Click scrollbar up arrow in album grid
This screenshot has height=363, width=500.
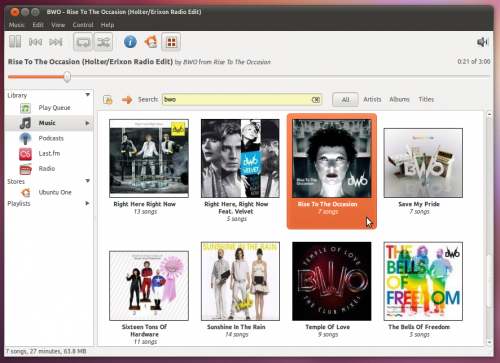click(489, 114)
